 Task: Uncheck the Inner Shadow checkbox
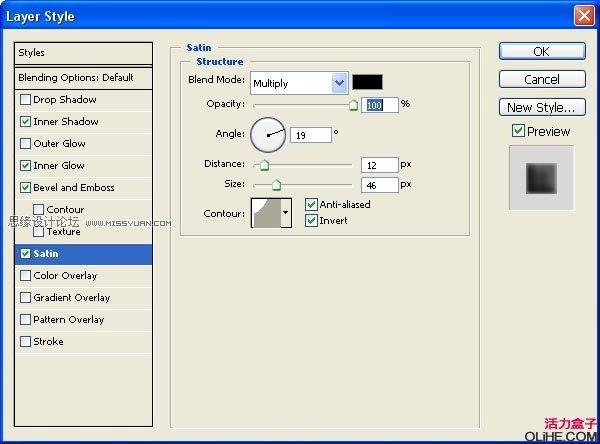tap(25, 122)
